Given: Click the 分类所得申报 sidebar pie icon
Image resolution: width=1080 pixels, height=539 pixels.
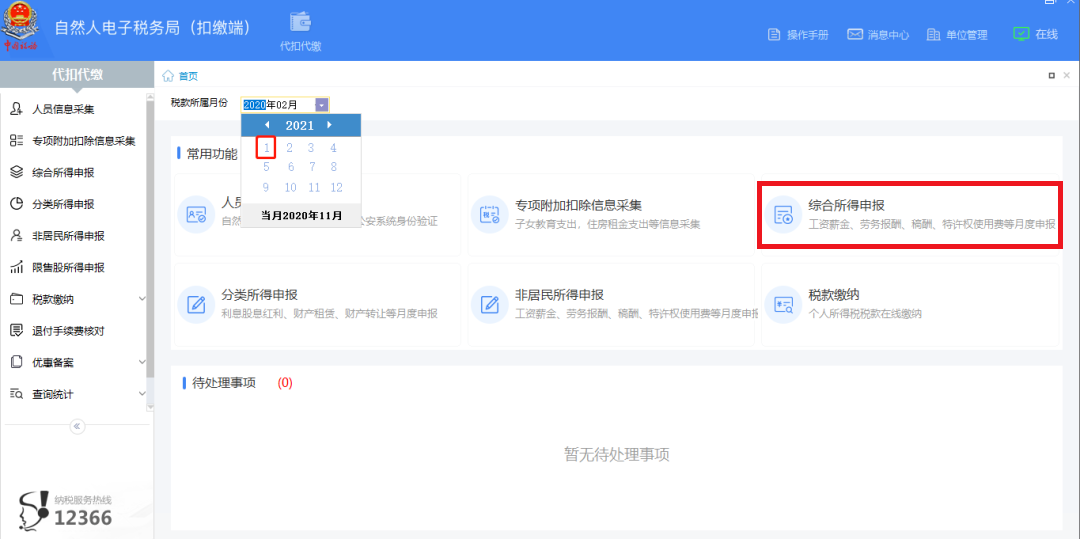Looking at the screenshot, I should (x=17, y=204).
